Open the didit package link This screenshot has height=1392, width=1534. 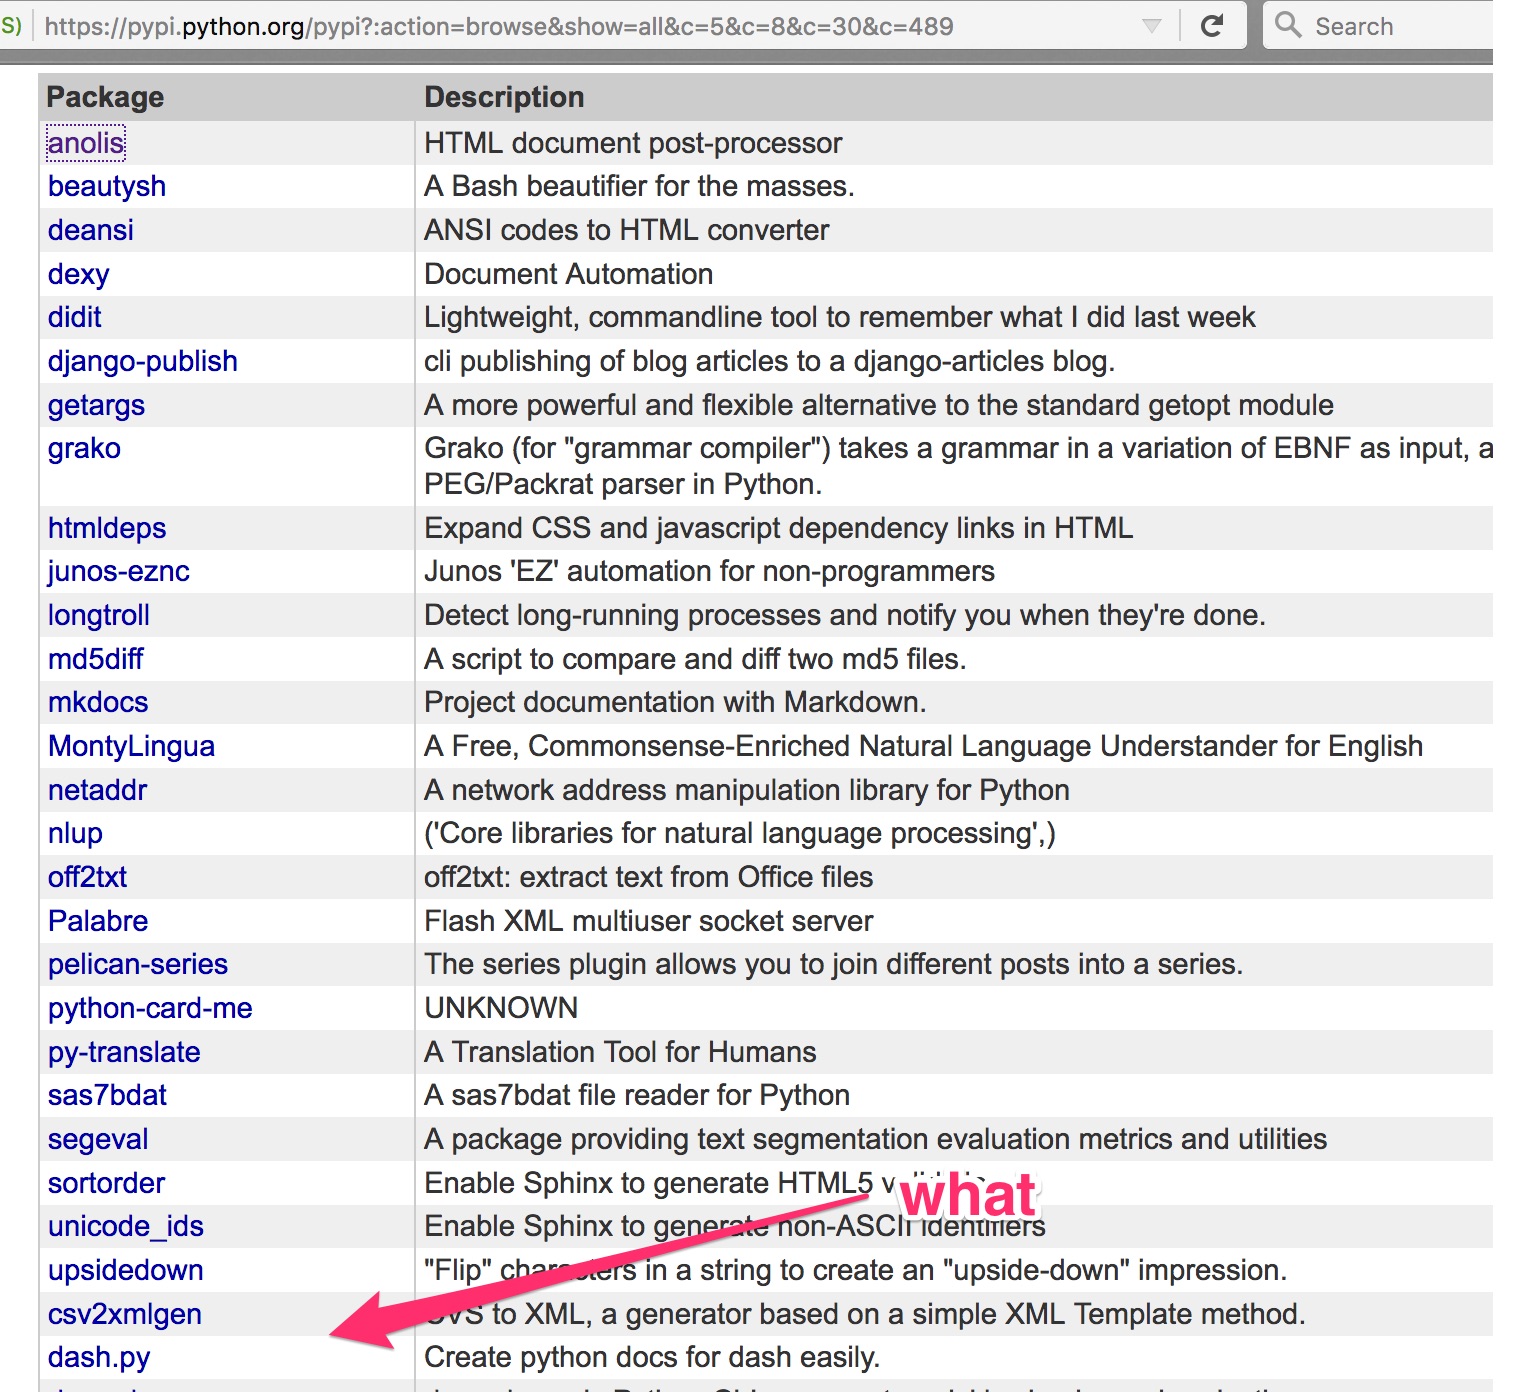[x=75, y=317]
